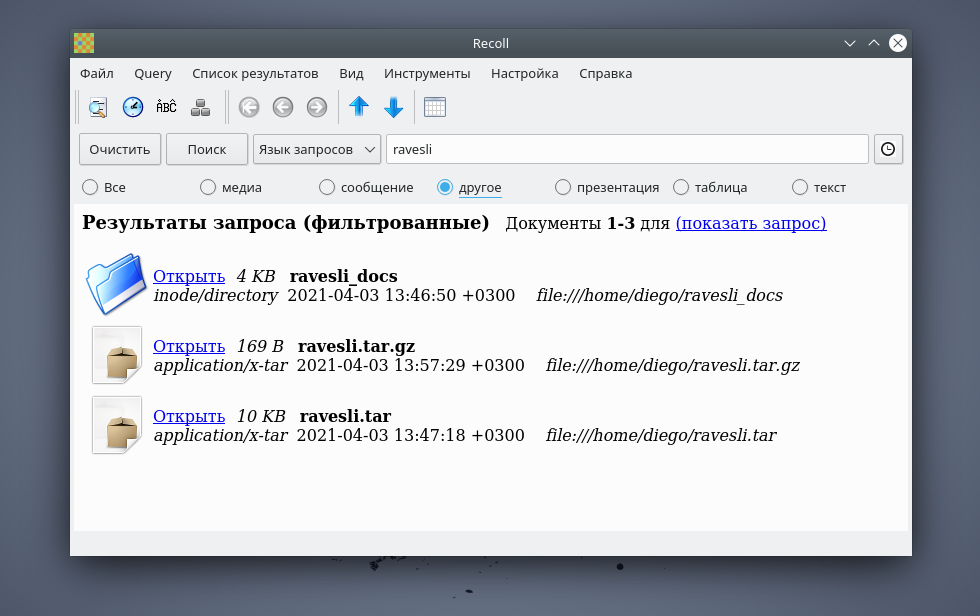Select the 'другое' filter radio button

pos(445,187)
